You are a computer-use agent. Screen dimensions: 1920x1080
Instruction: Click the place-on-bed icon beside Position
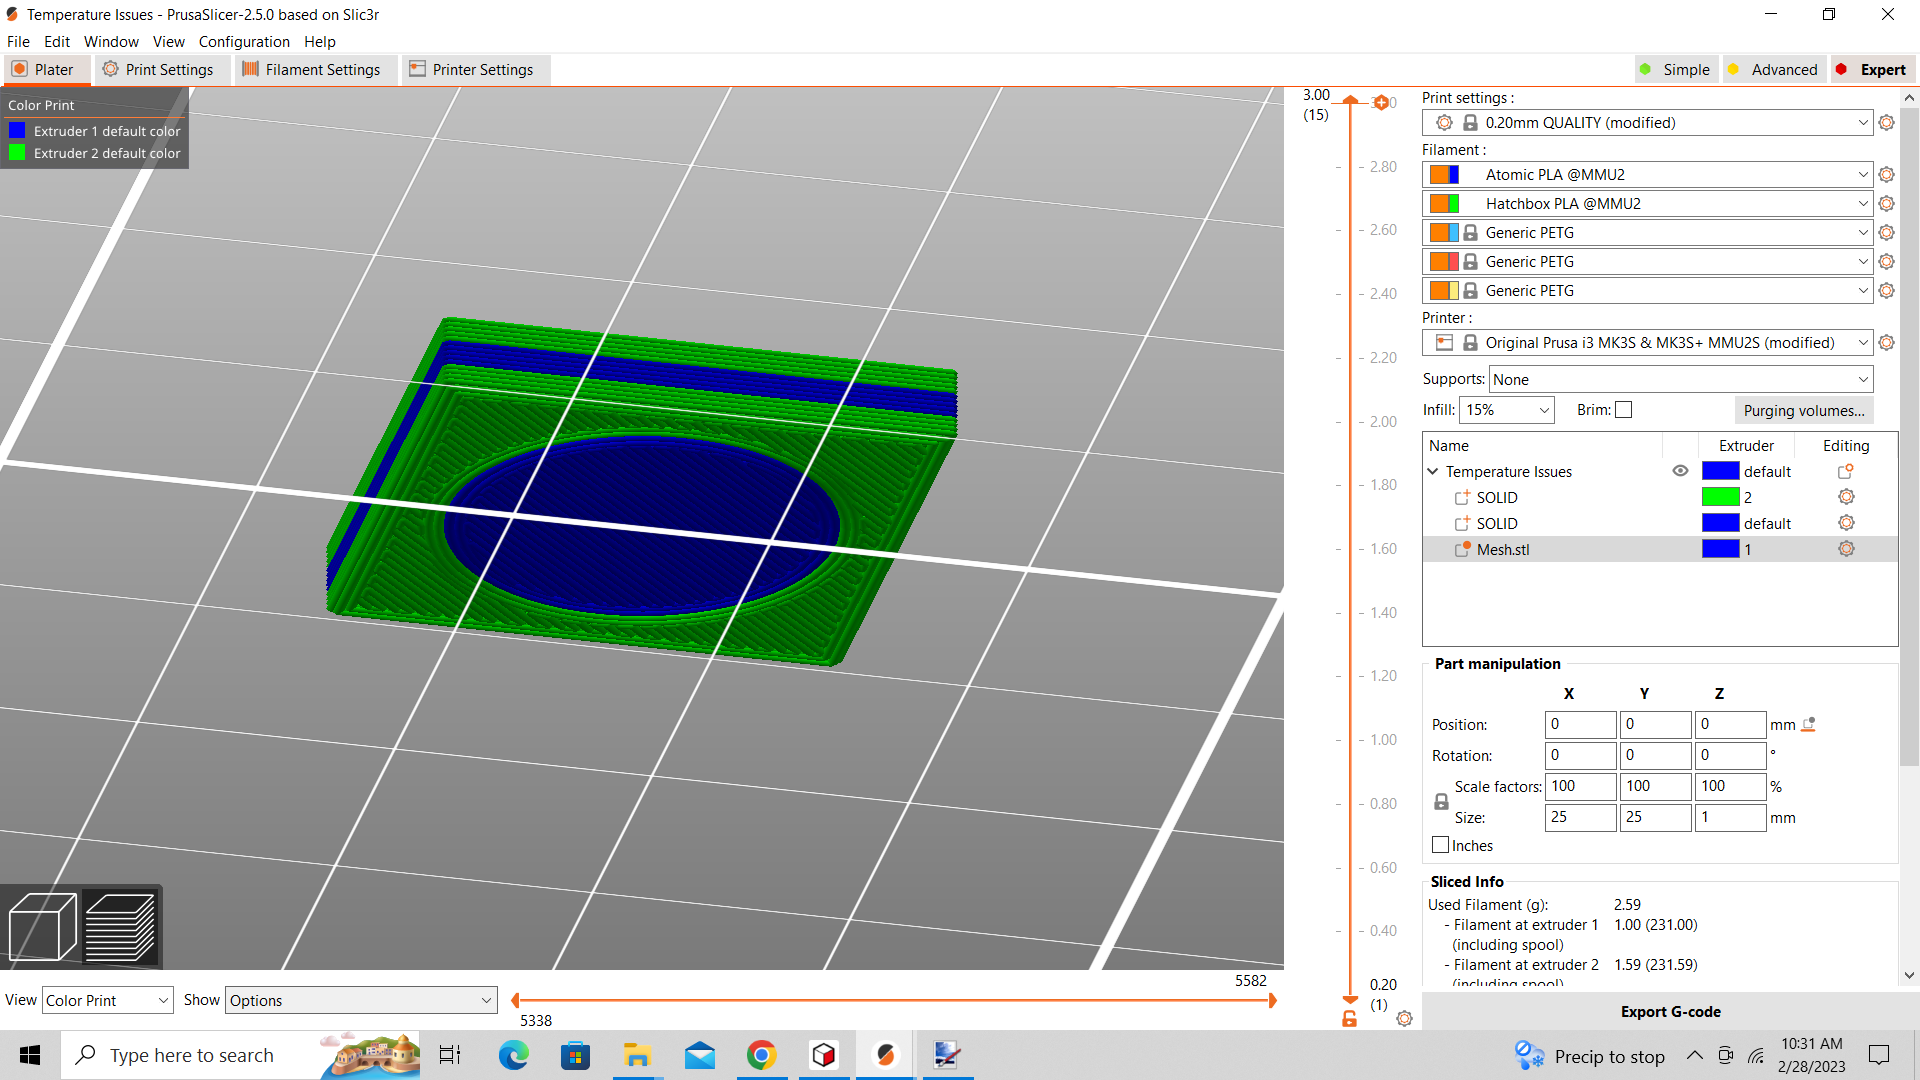click(1807, 724)
